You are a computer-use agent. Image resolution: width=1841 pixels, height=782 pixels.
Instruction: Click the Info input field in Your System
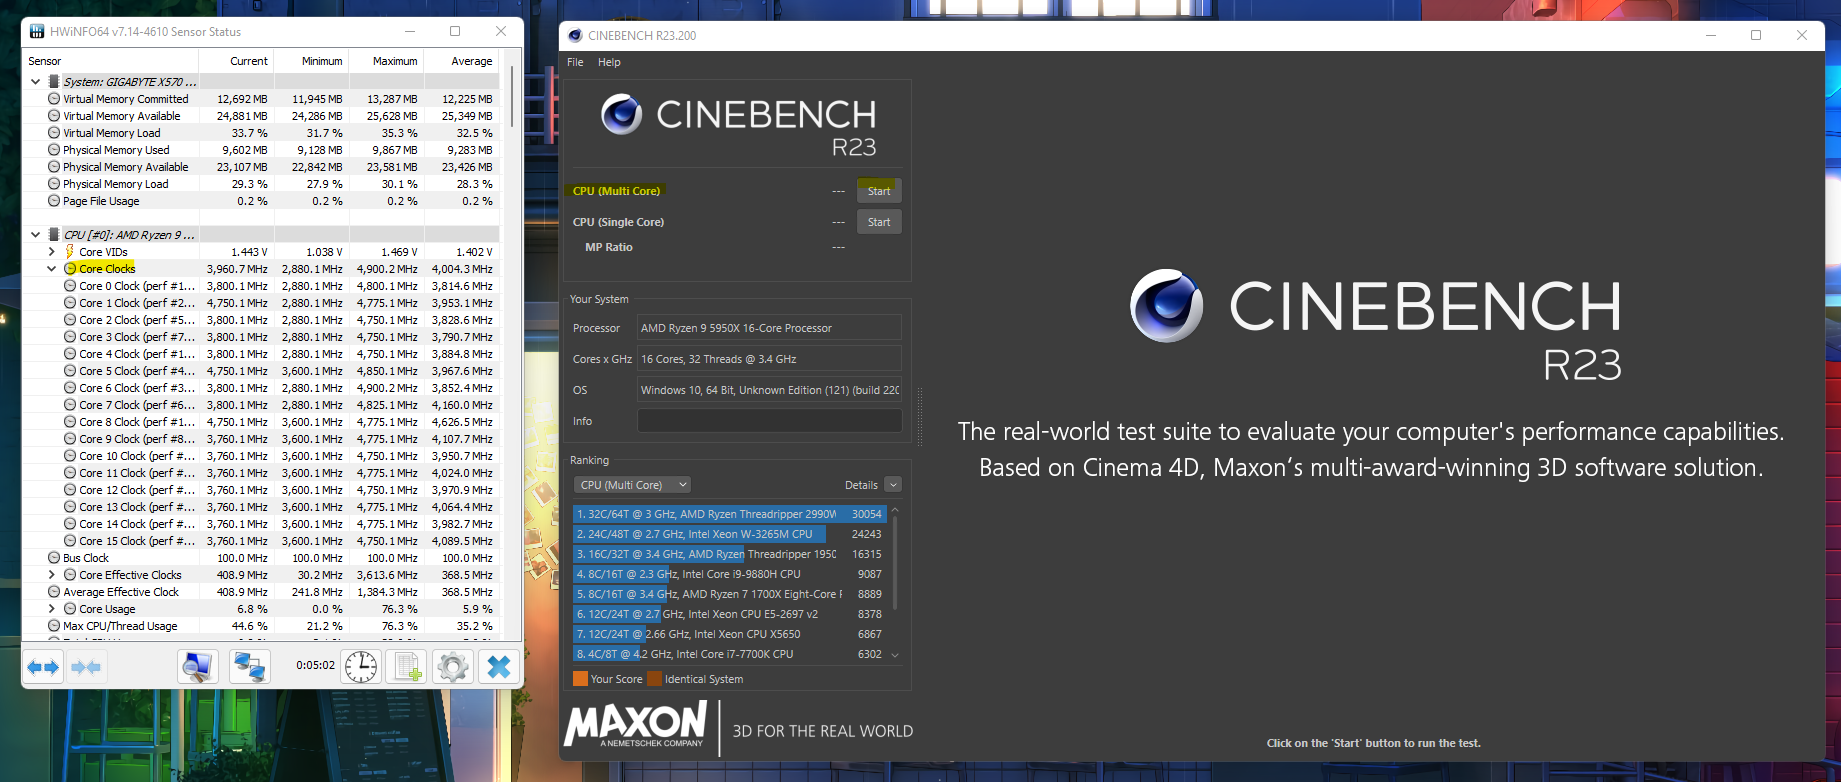pos(769,421)
